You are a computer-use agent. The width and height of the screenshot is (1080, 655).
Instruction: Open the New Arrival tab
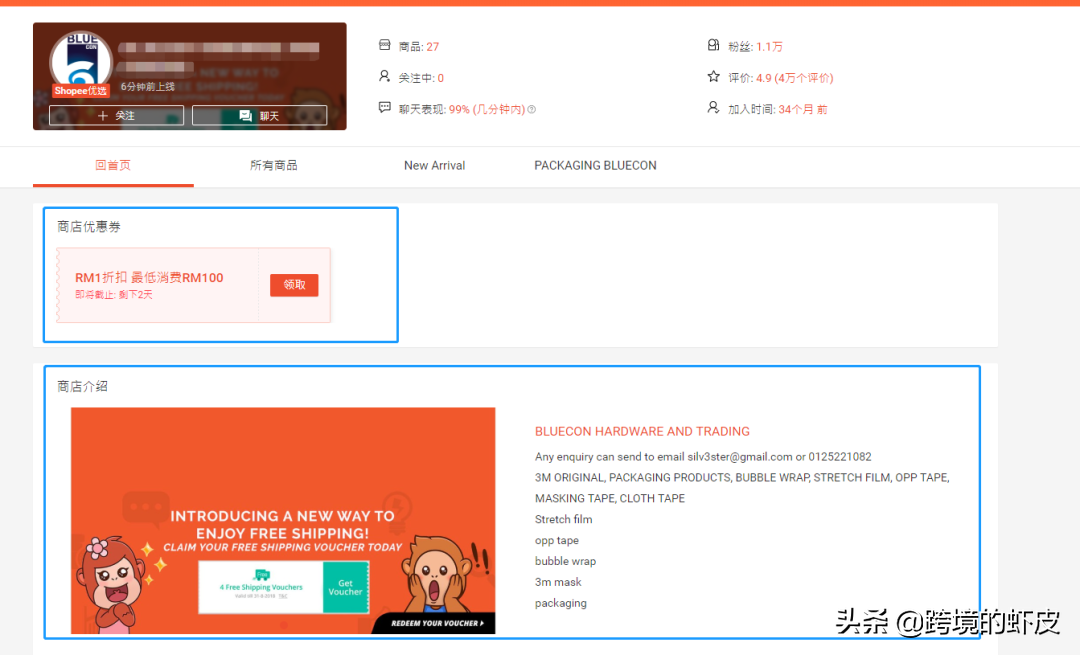click(435, 165)
